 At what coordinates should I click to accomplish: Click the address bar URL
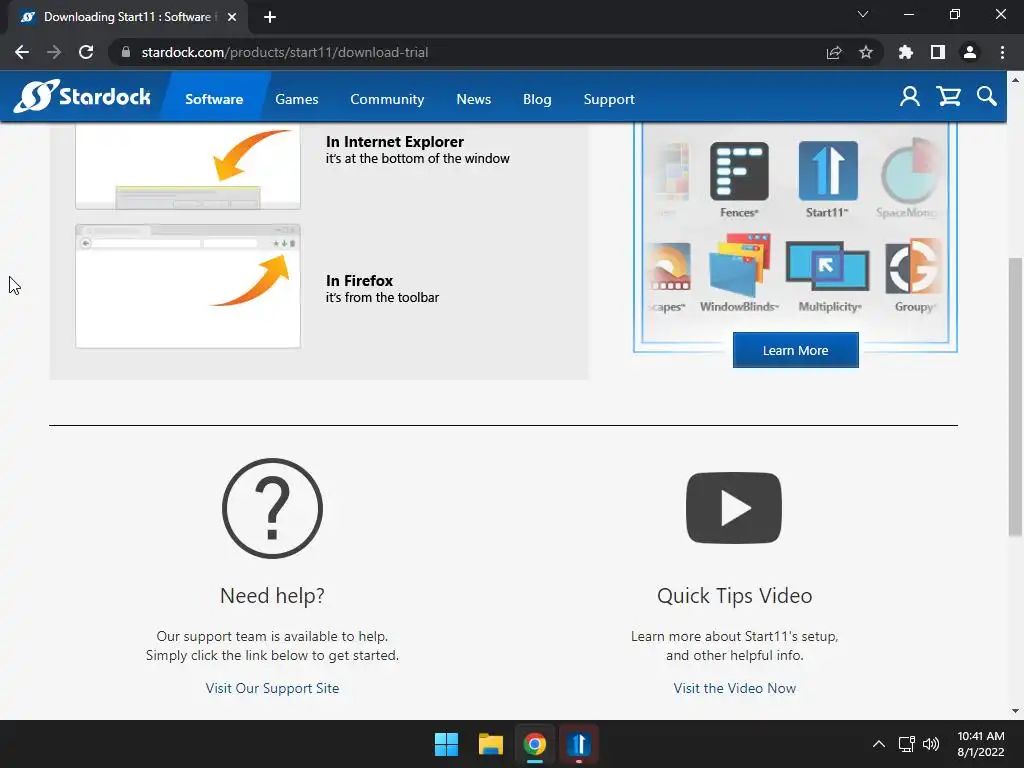[285, 52]
